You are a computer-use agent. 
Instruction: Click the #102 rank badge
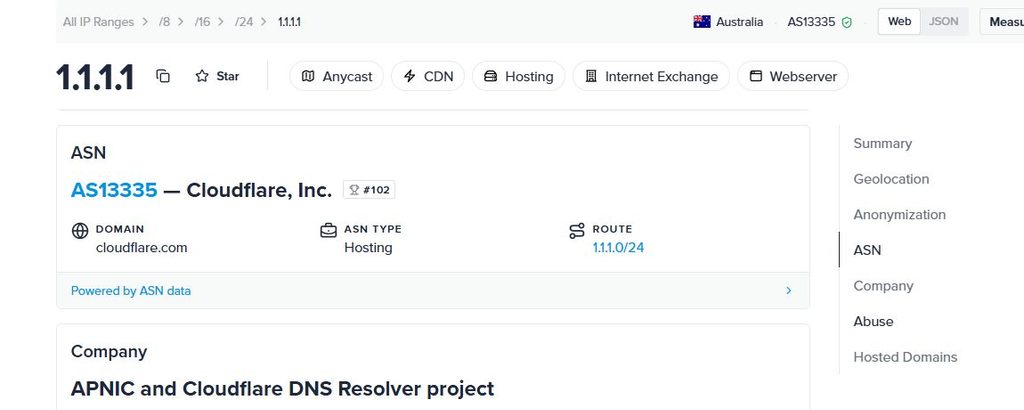369,190
